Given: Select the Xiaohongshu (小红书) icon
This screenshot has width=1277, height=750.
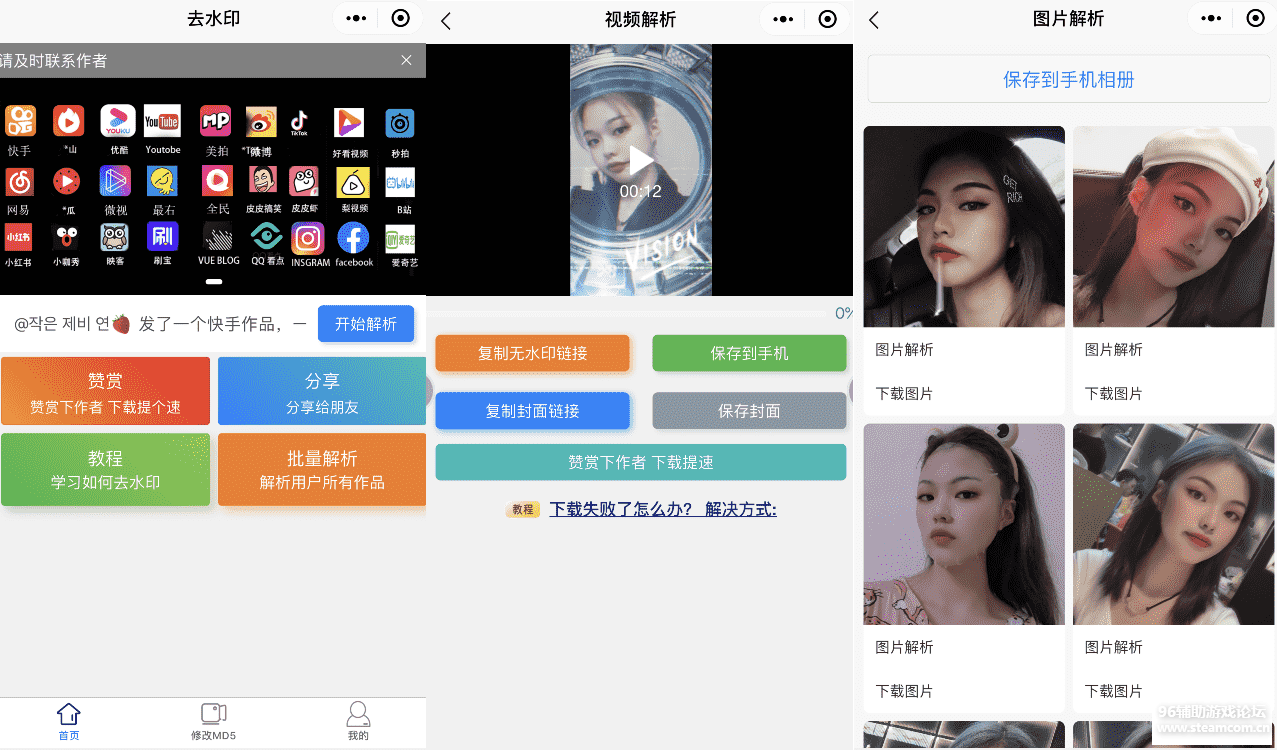Looking at the screenshot, I should click(x=18, y=239).
